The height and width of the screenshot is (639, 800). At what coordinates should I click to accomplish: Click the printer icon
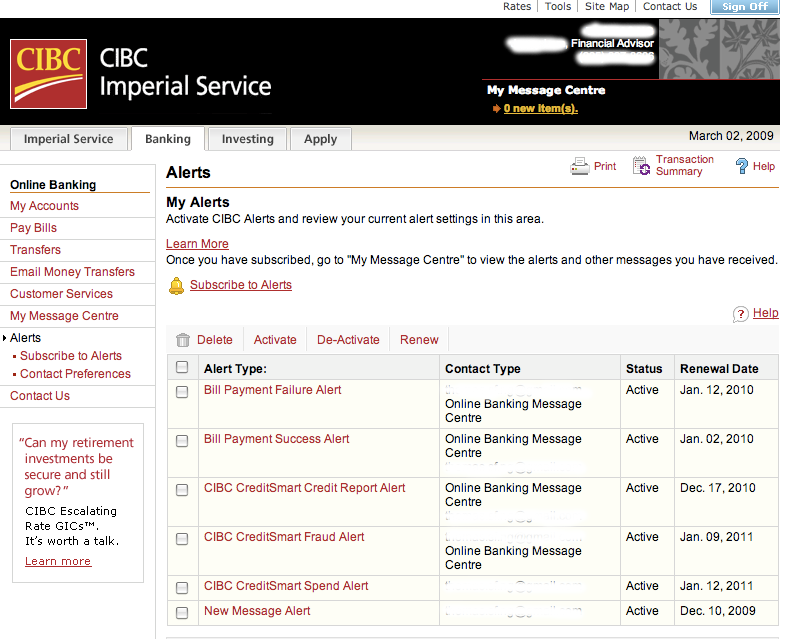[580, 166]
